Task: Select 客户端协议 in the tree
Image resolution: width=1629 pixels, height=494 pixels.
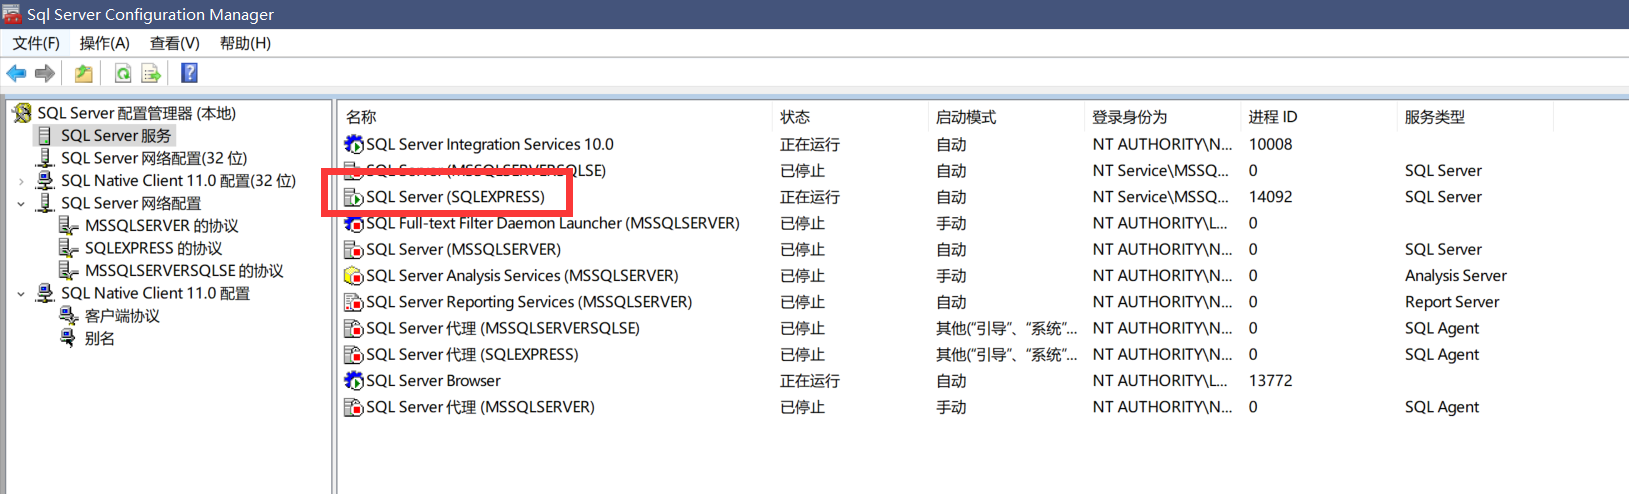Action: click(x=122, y=316)
